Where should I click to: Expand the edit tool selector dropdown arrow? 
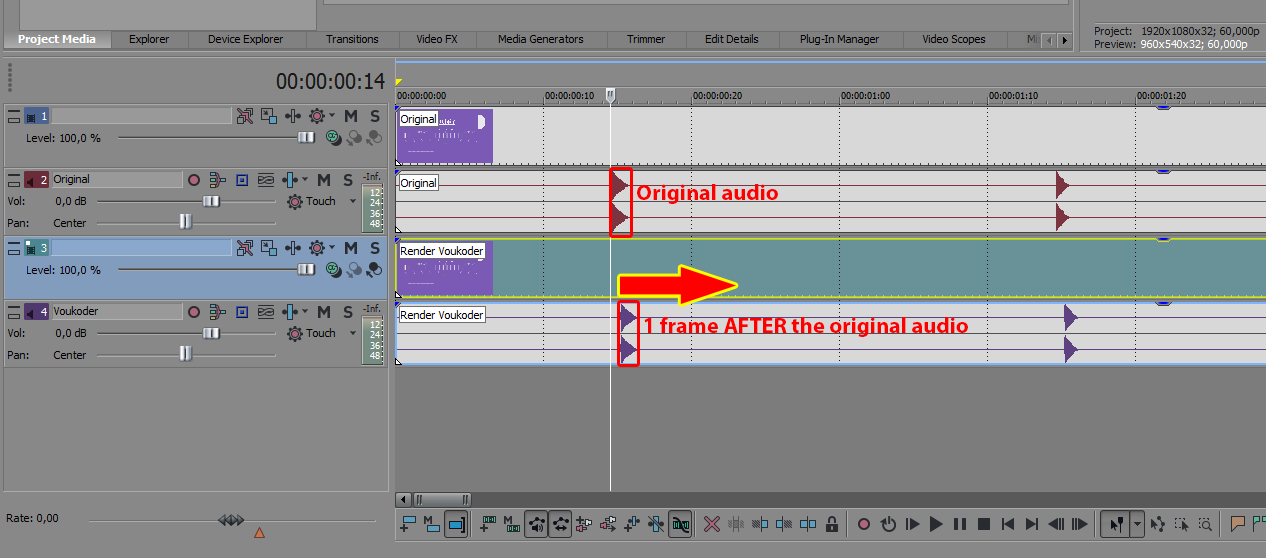1137,523
